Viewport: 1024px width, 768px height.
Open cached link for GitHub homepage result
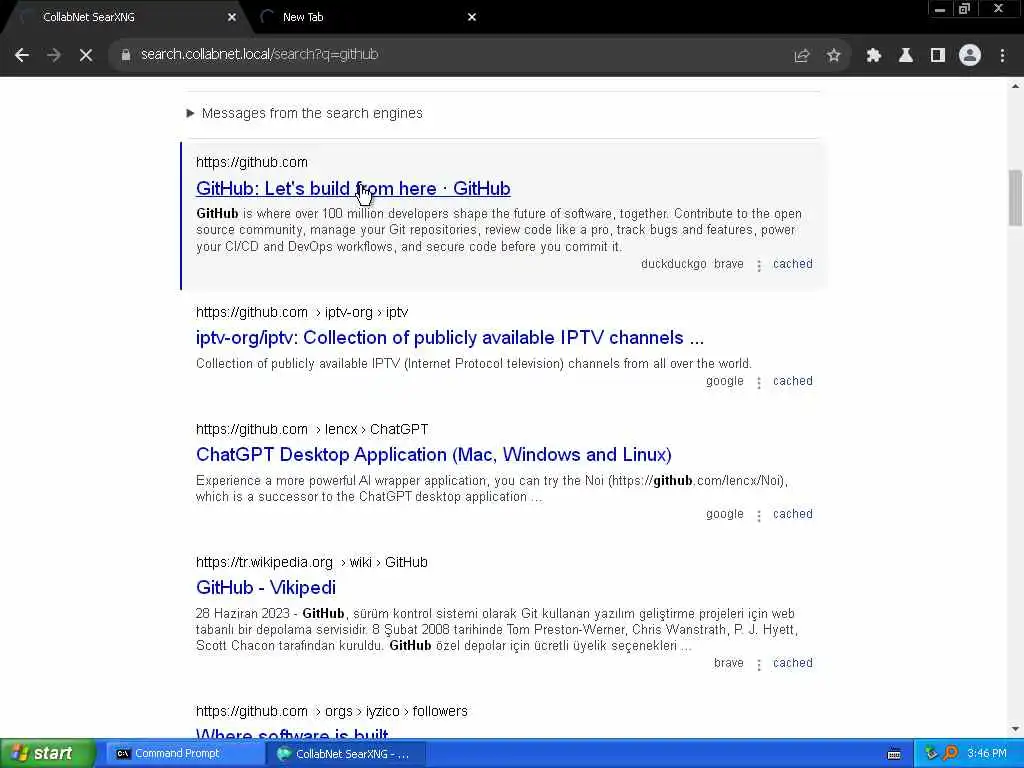[793, 264]
